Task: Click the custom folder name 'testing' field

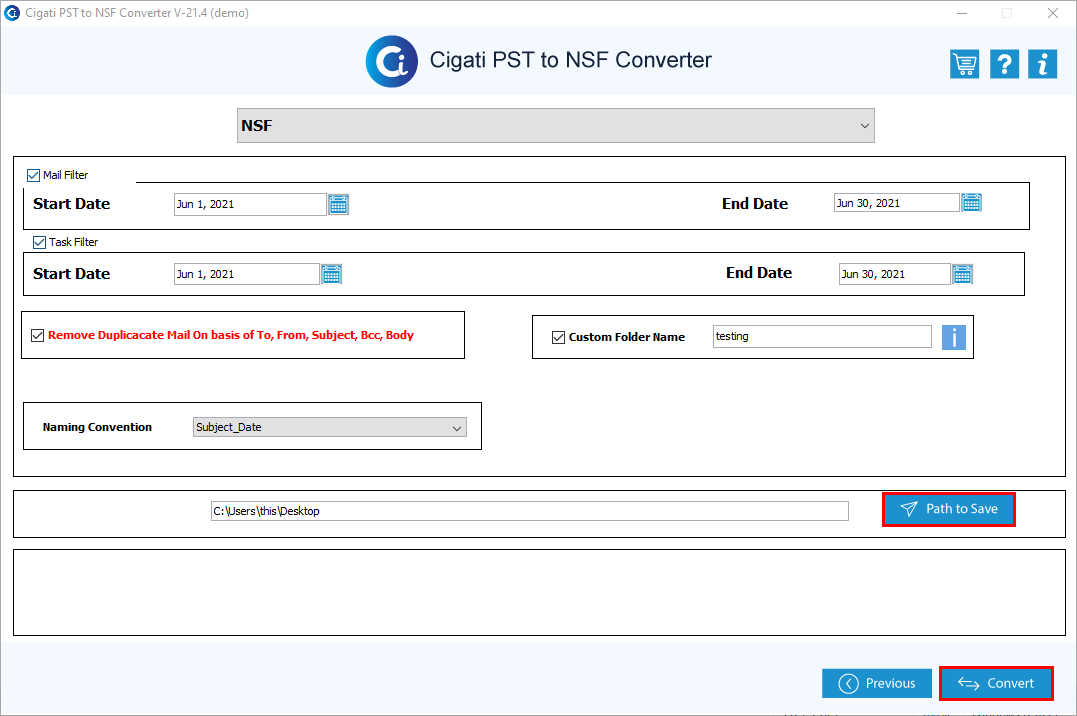Action: pos(822,337)
